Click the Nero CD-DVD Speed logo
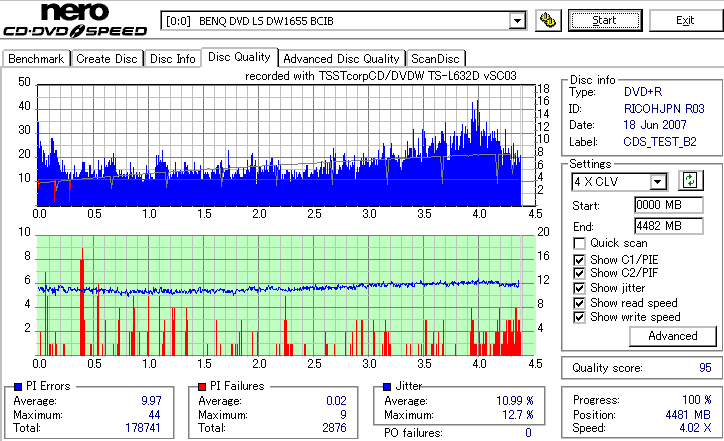 tap(75, 20)
